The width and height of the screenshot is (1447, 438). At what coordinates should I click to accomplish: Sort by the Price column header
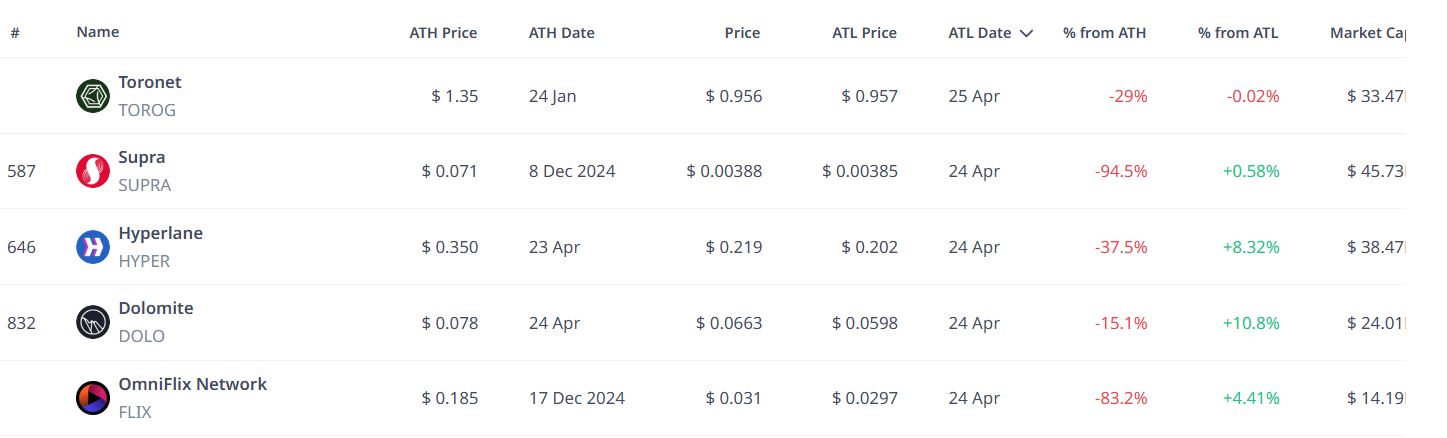[742, 33]
